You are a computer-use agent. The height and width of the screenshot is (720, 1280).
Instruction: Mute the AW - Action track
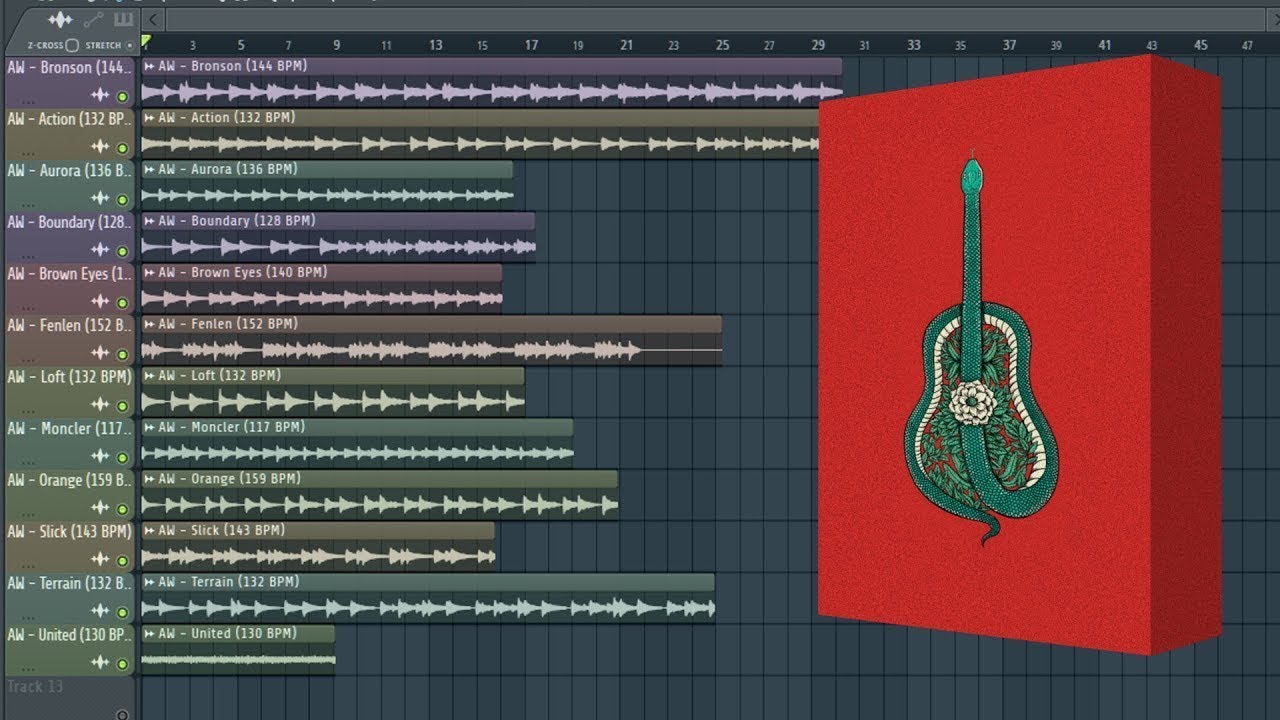click(122, 149)
